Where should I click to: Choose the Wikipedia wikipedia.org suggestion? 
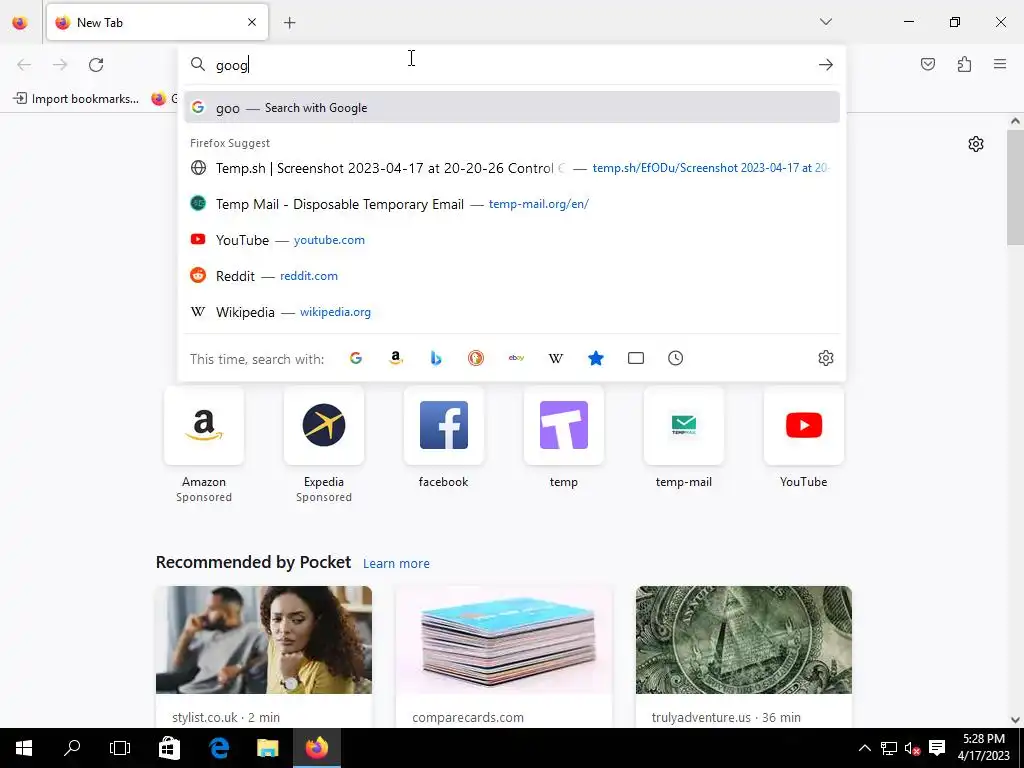pyautogui.click(x=511, y=312)
